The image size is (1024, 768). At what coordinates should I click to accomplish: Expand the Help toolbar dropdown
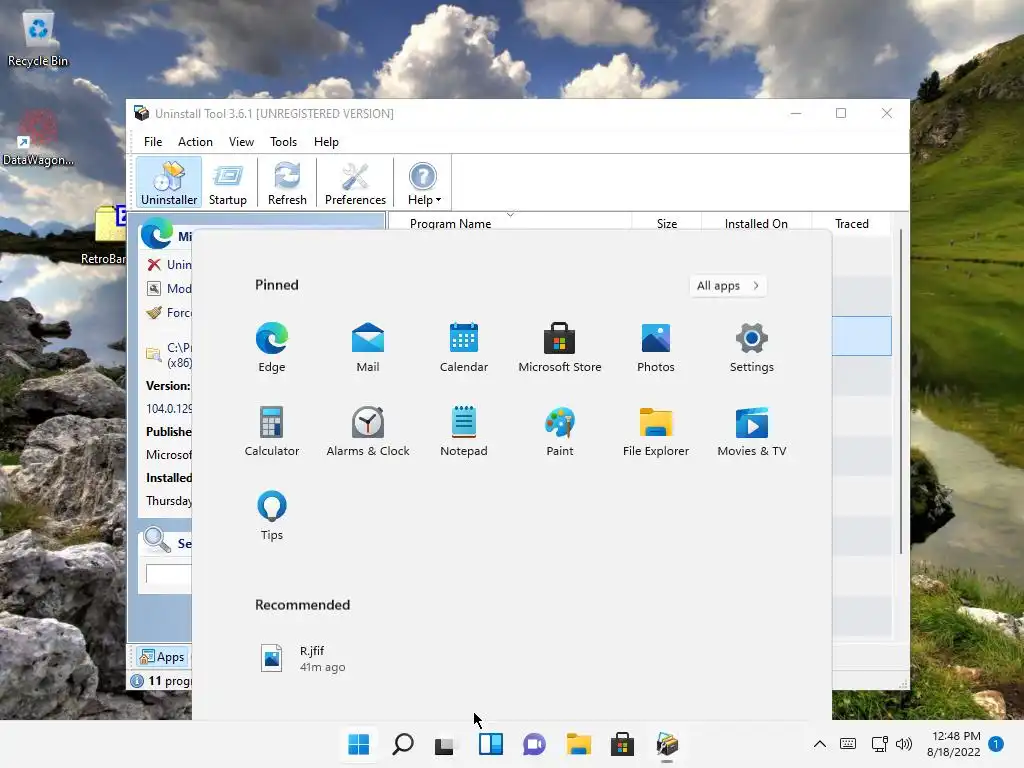coord(424,183)
